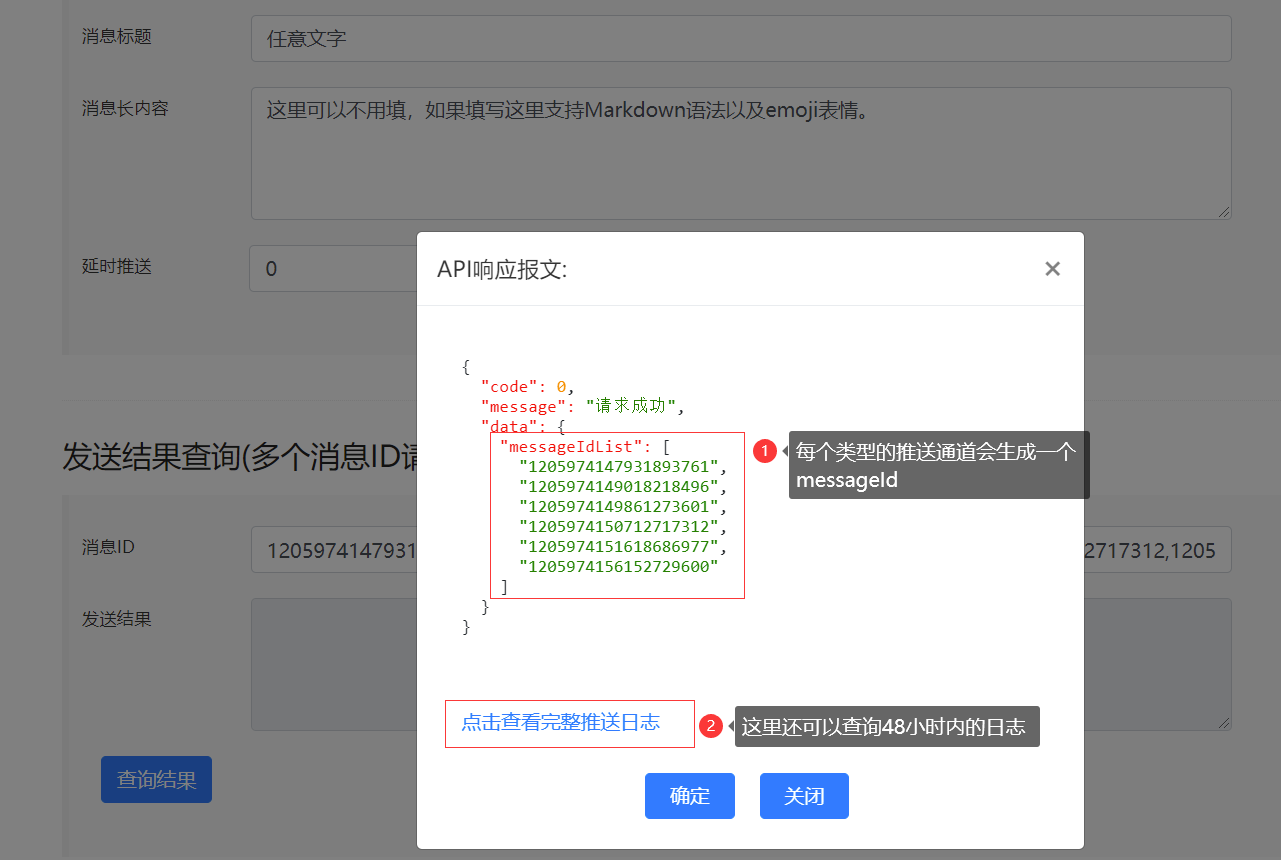Click the "data" key in response
Image resolution: width=1281 pixels, height=860 pixels.
click(x=509, y=426)
